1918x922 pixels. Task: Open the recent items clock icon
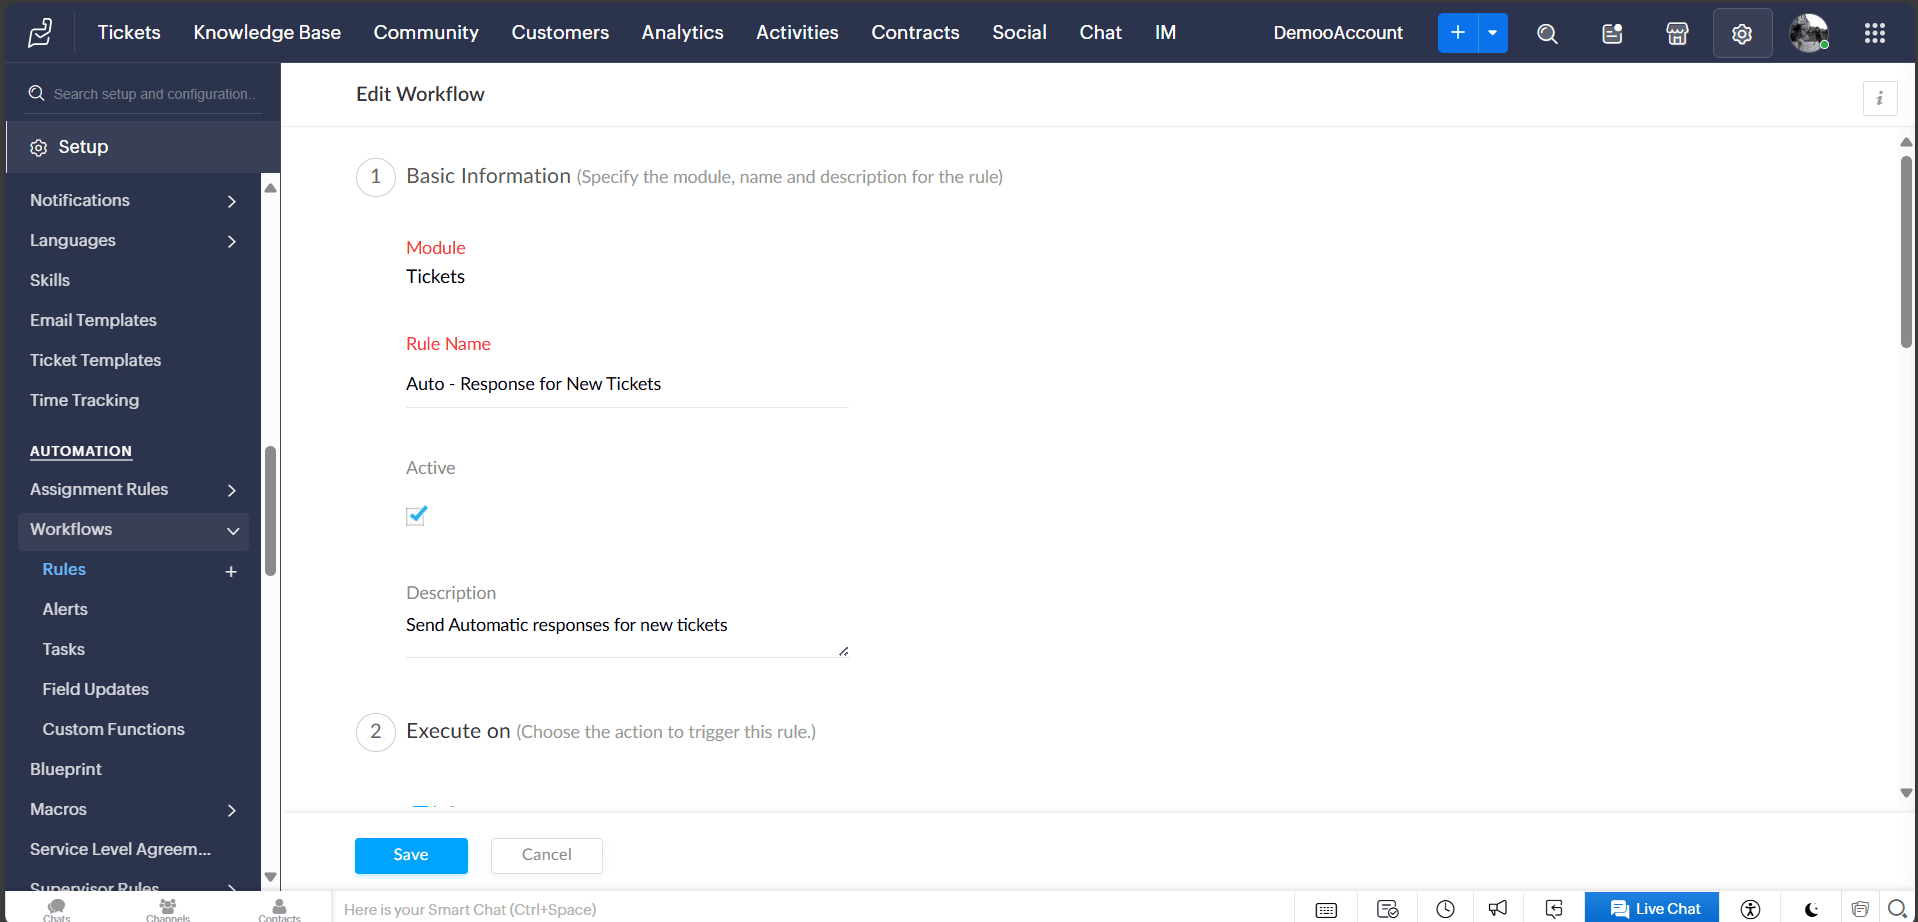[x=1445, y=909]
